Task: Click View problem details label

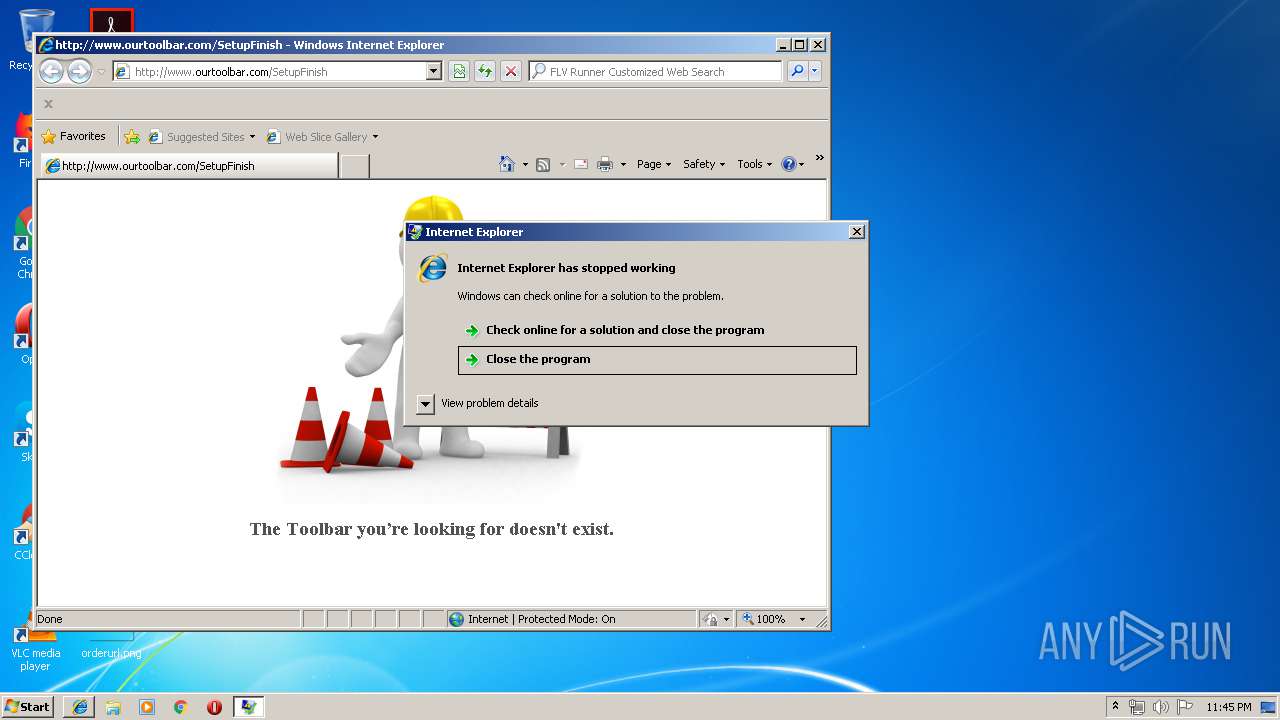Action: [490, 403]
